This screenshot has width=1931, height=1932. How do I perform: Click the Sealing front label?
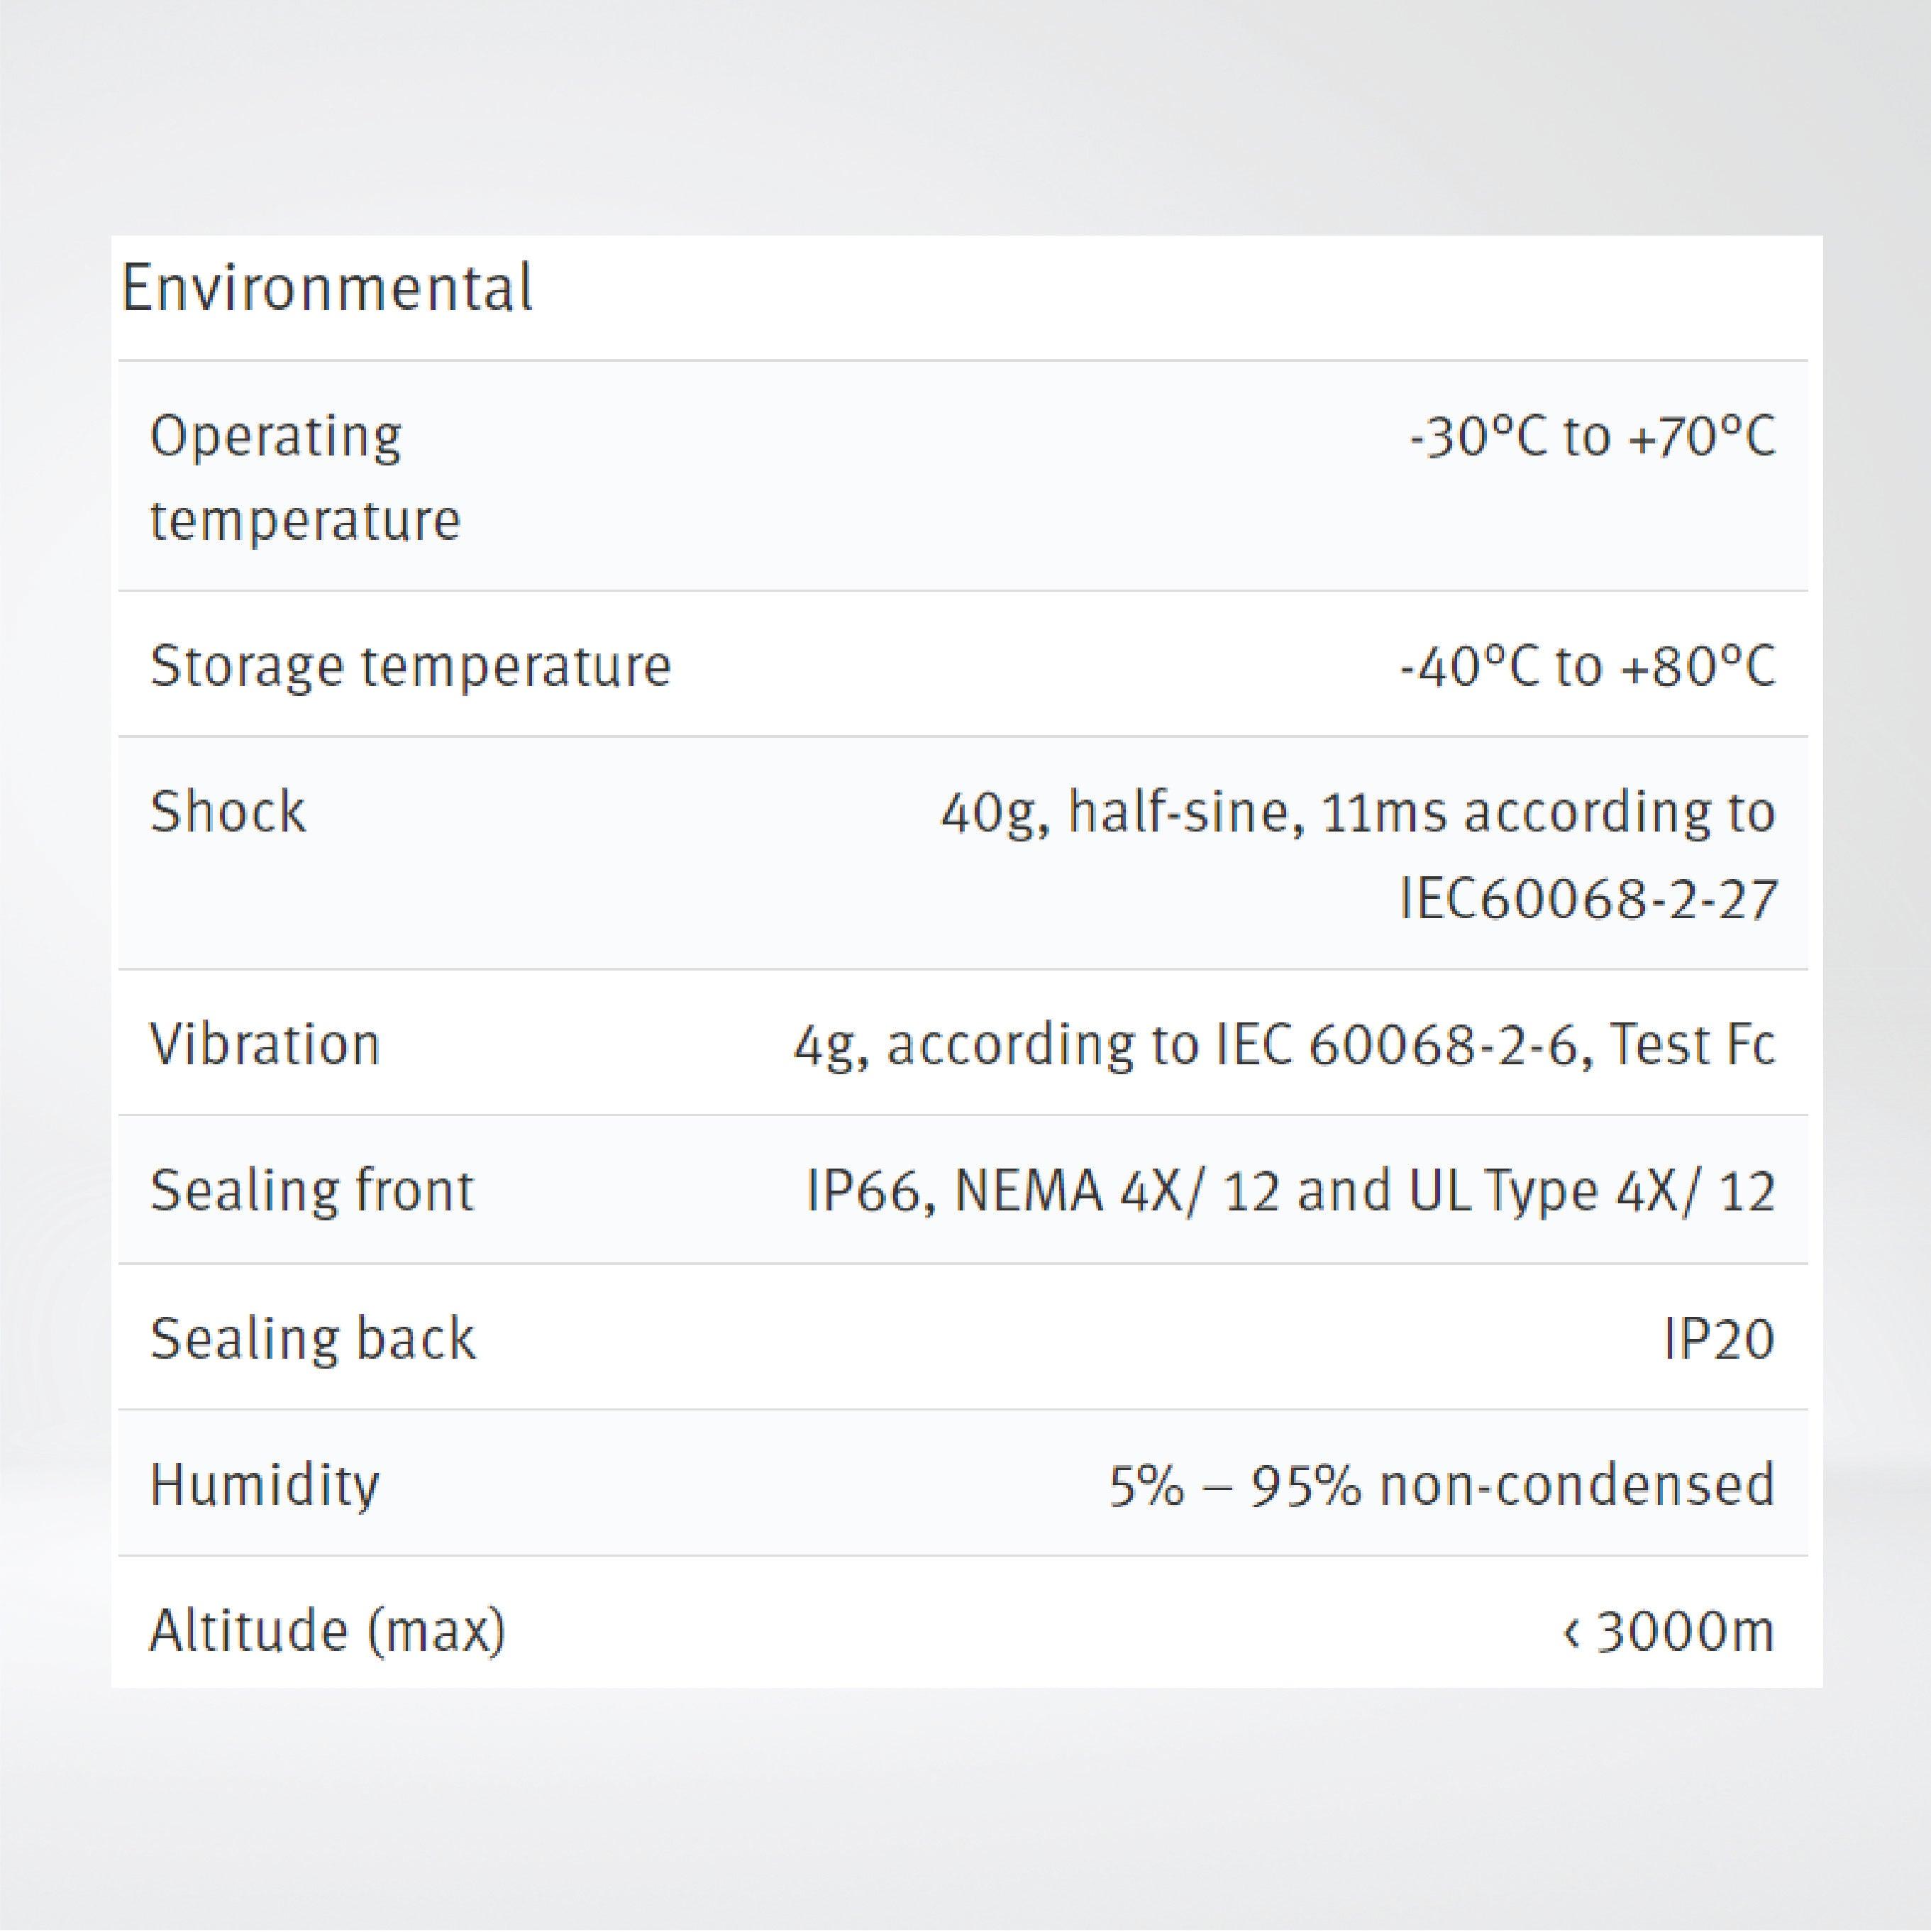tap(312, 1191)
